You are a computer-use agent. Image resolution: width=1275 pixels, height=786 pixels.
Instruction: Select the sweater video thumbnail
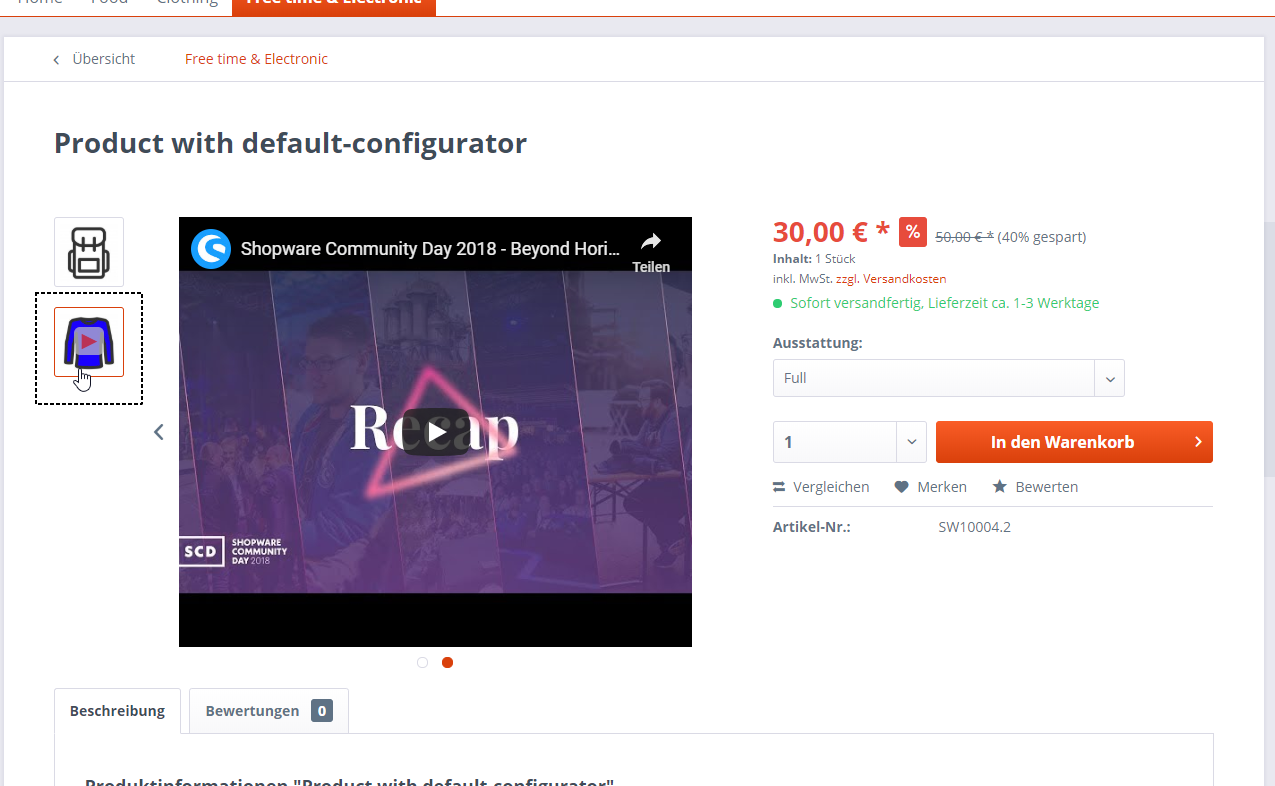click(89, 342)
